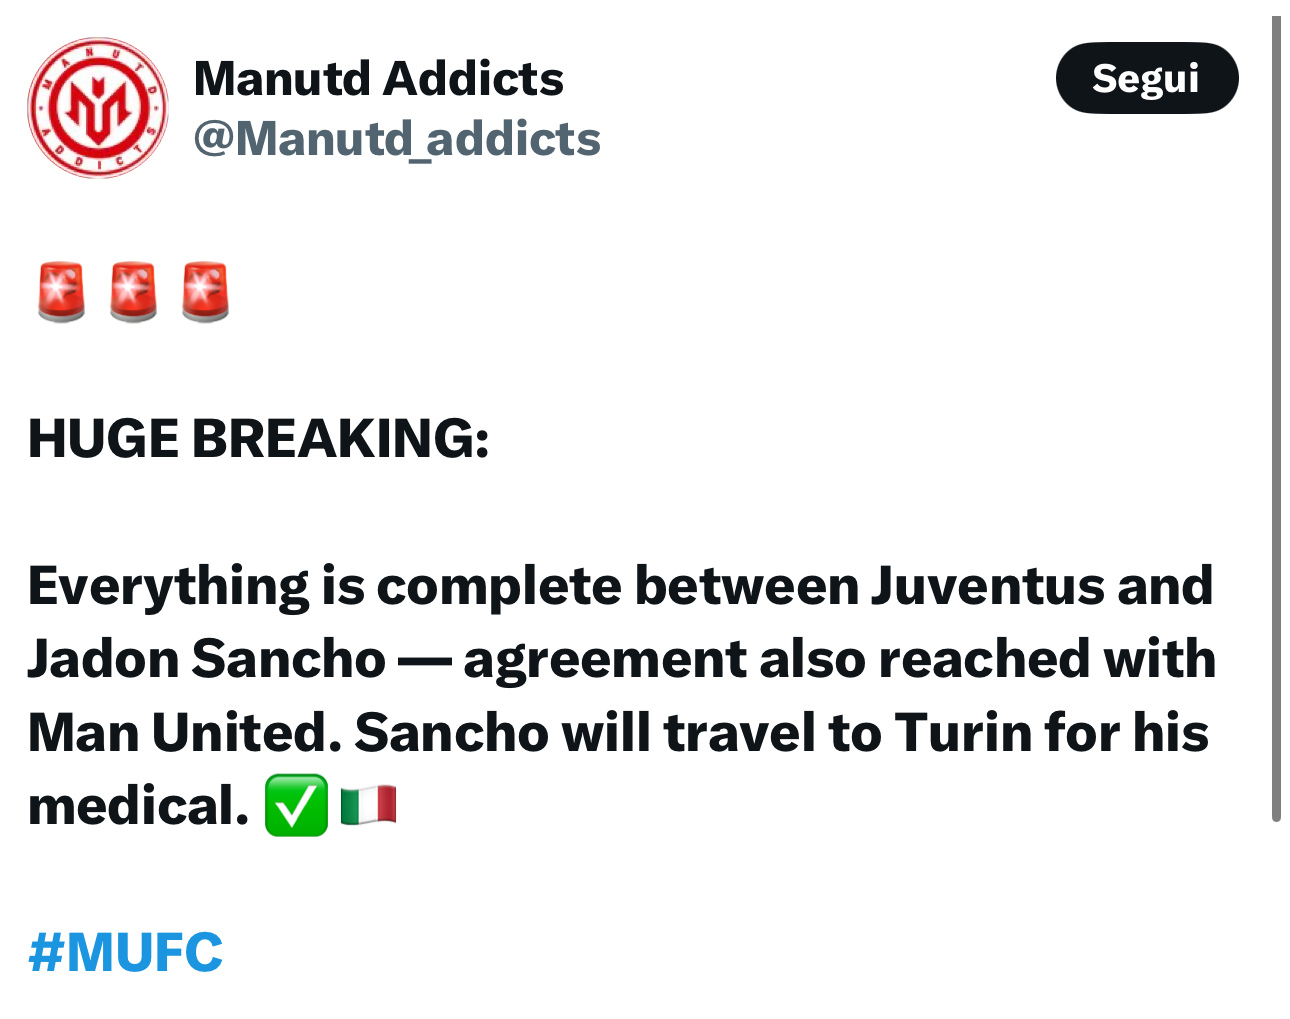
Task: Open the #MUFC hashtag
Action: [126, 952]
